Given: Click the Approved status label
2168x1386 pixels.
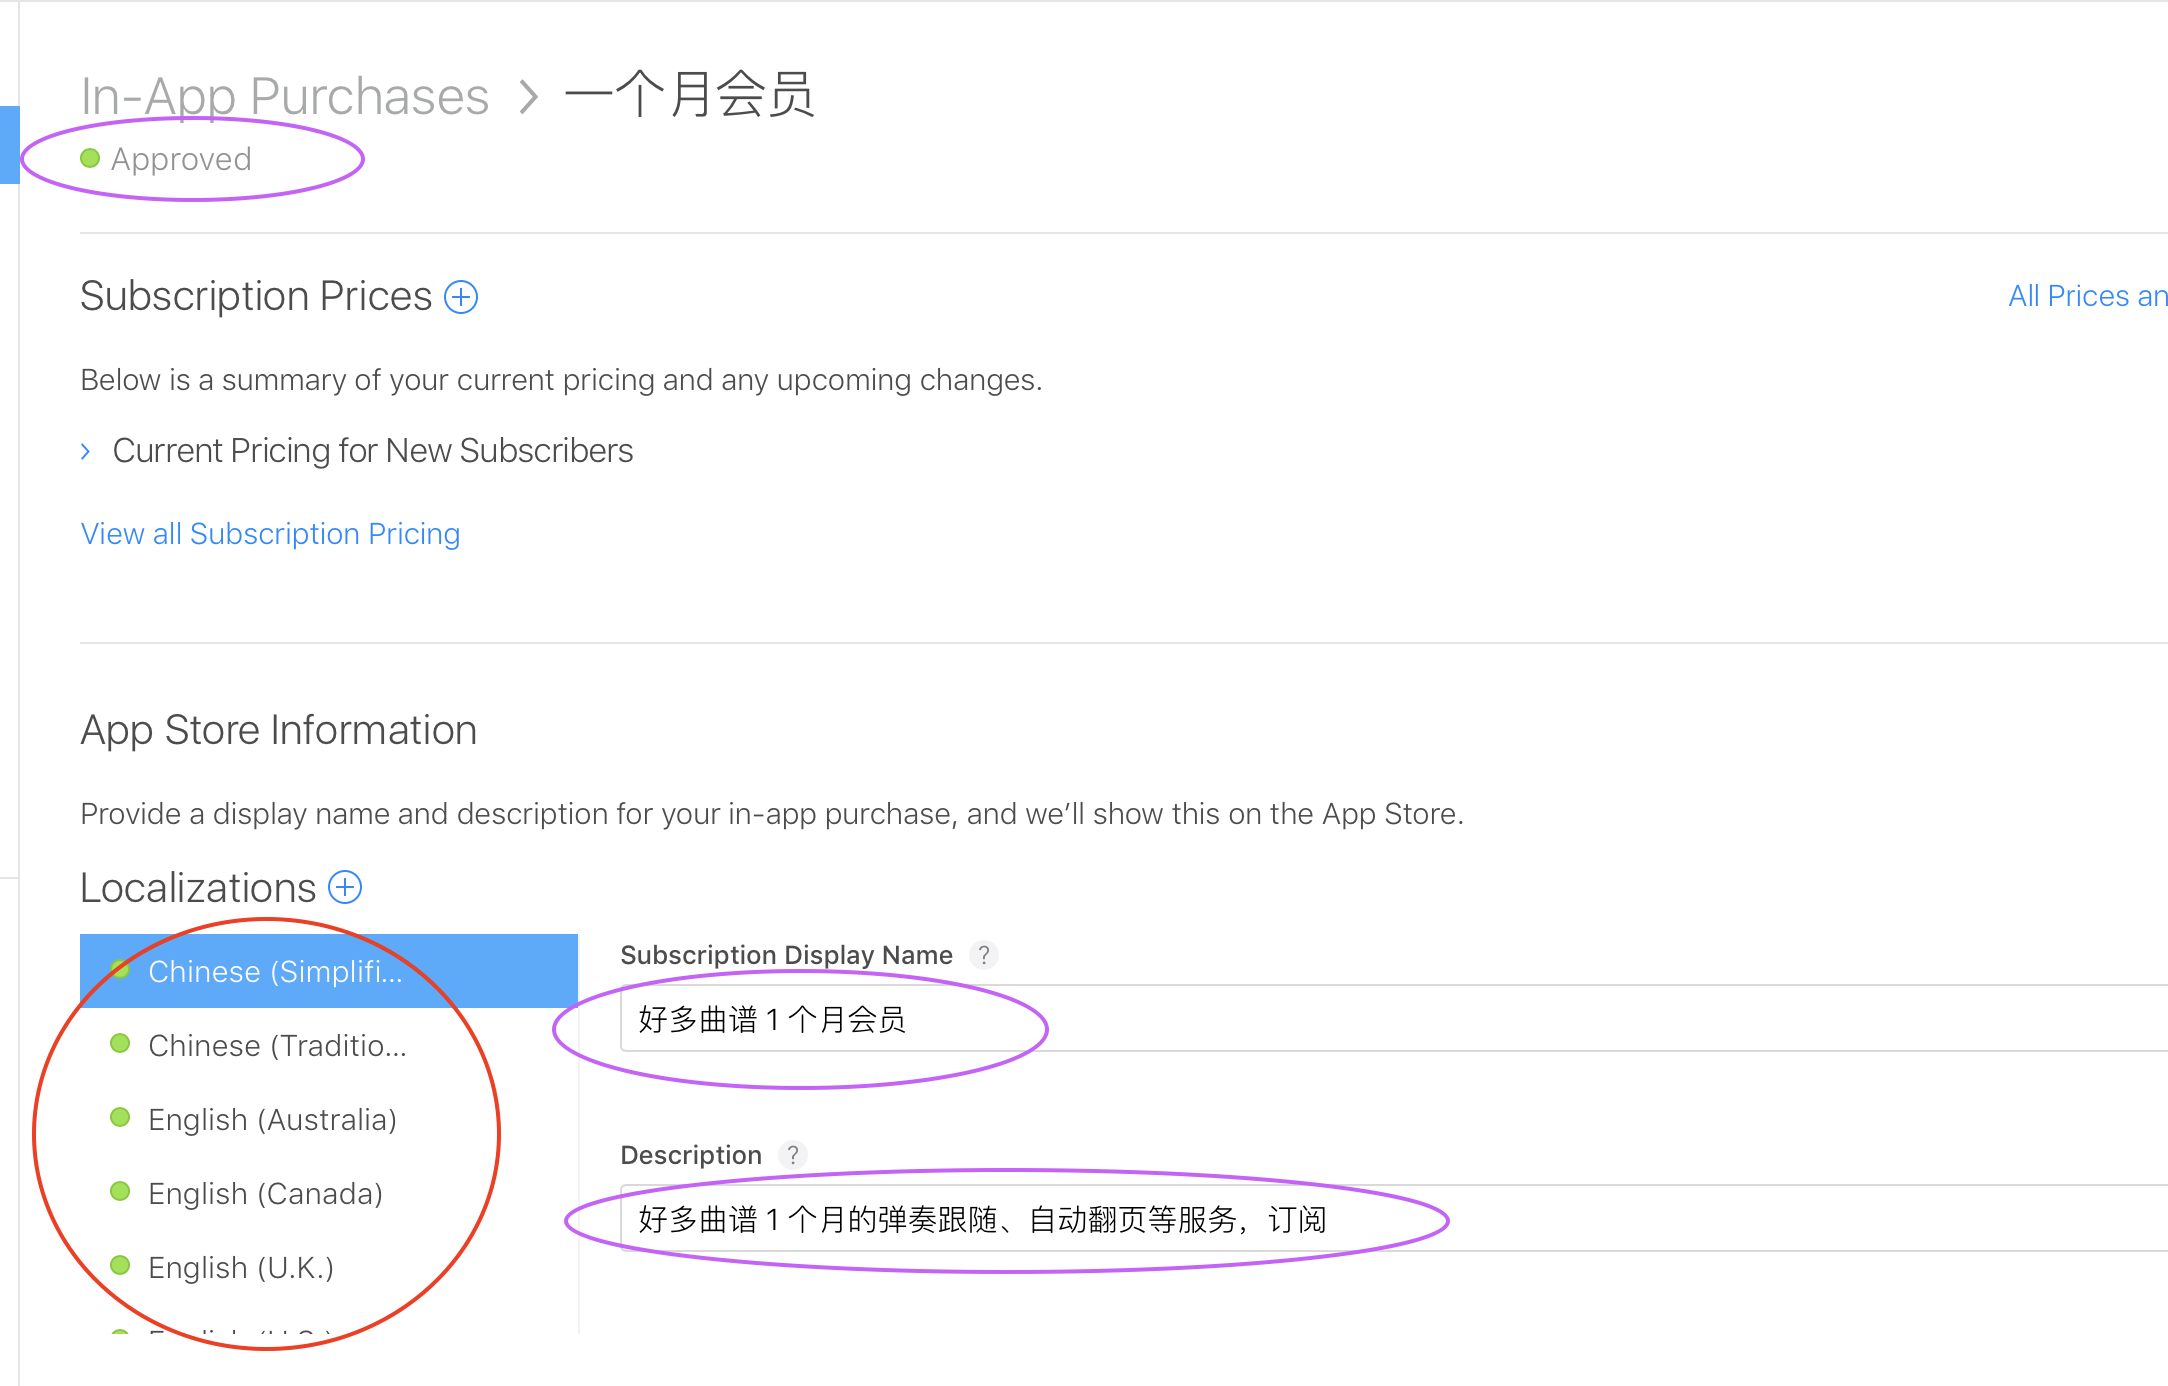Looking at the screenshot, I should pos(181,159).
